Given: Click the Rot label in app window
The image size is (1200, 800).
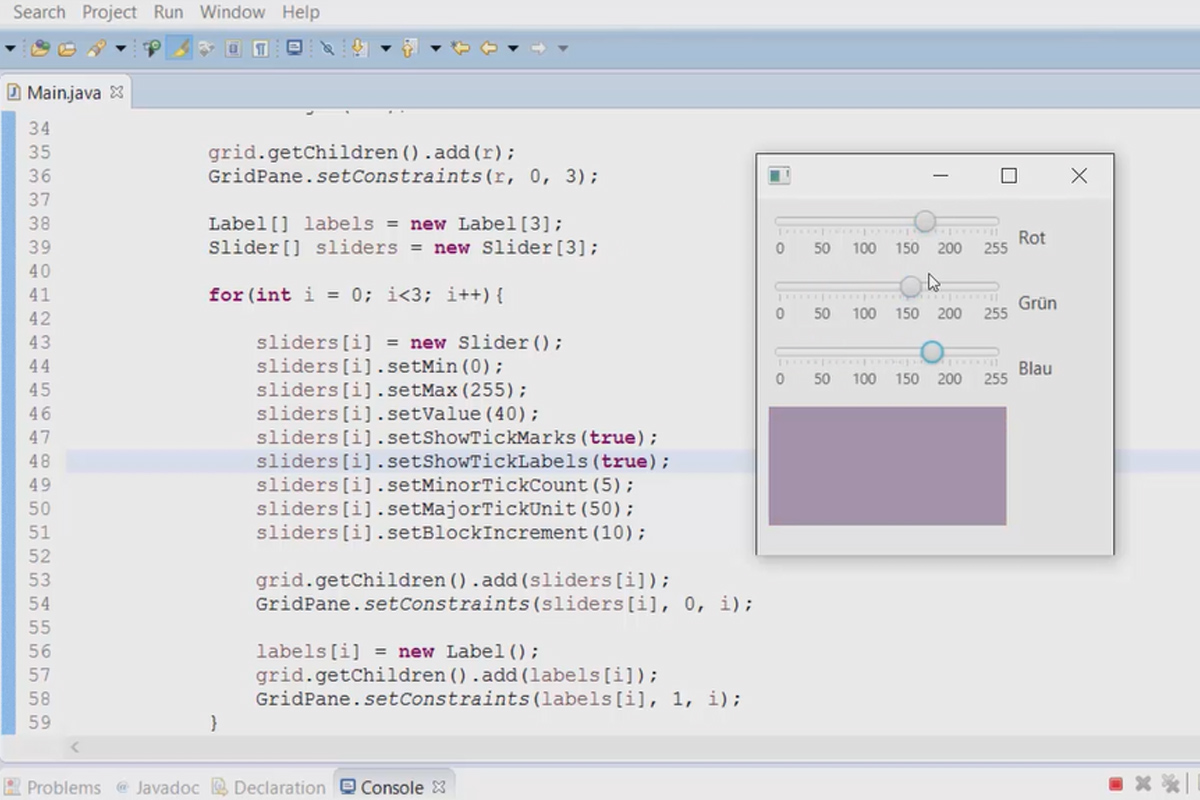Looking at the screenshot, I should pos(1032,238).
